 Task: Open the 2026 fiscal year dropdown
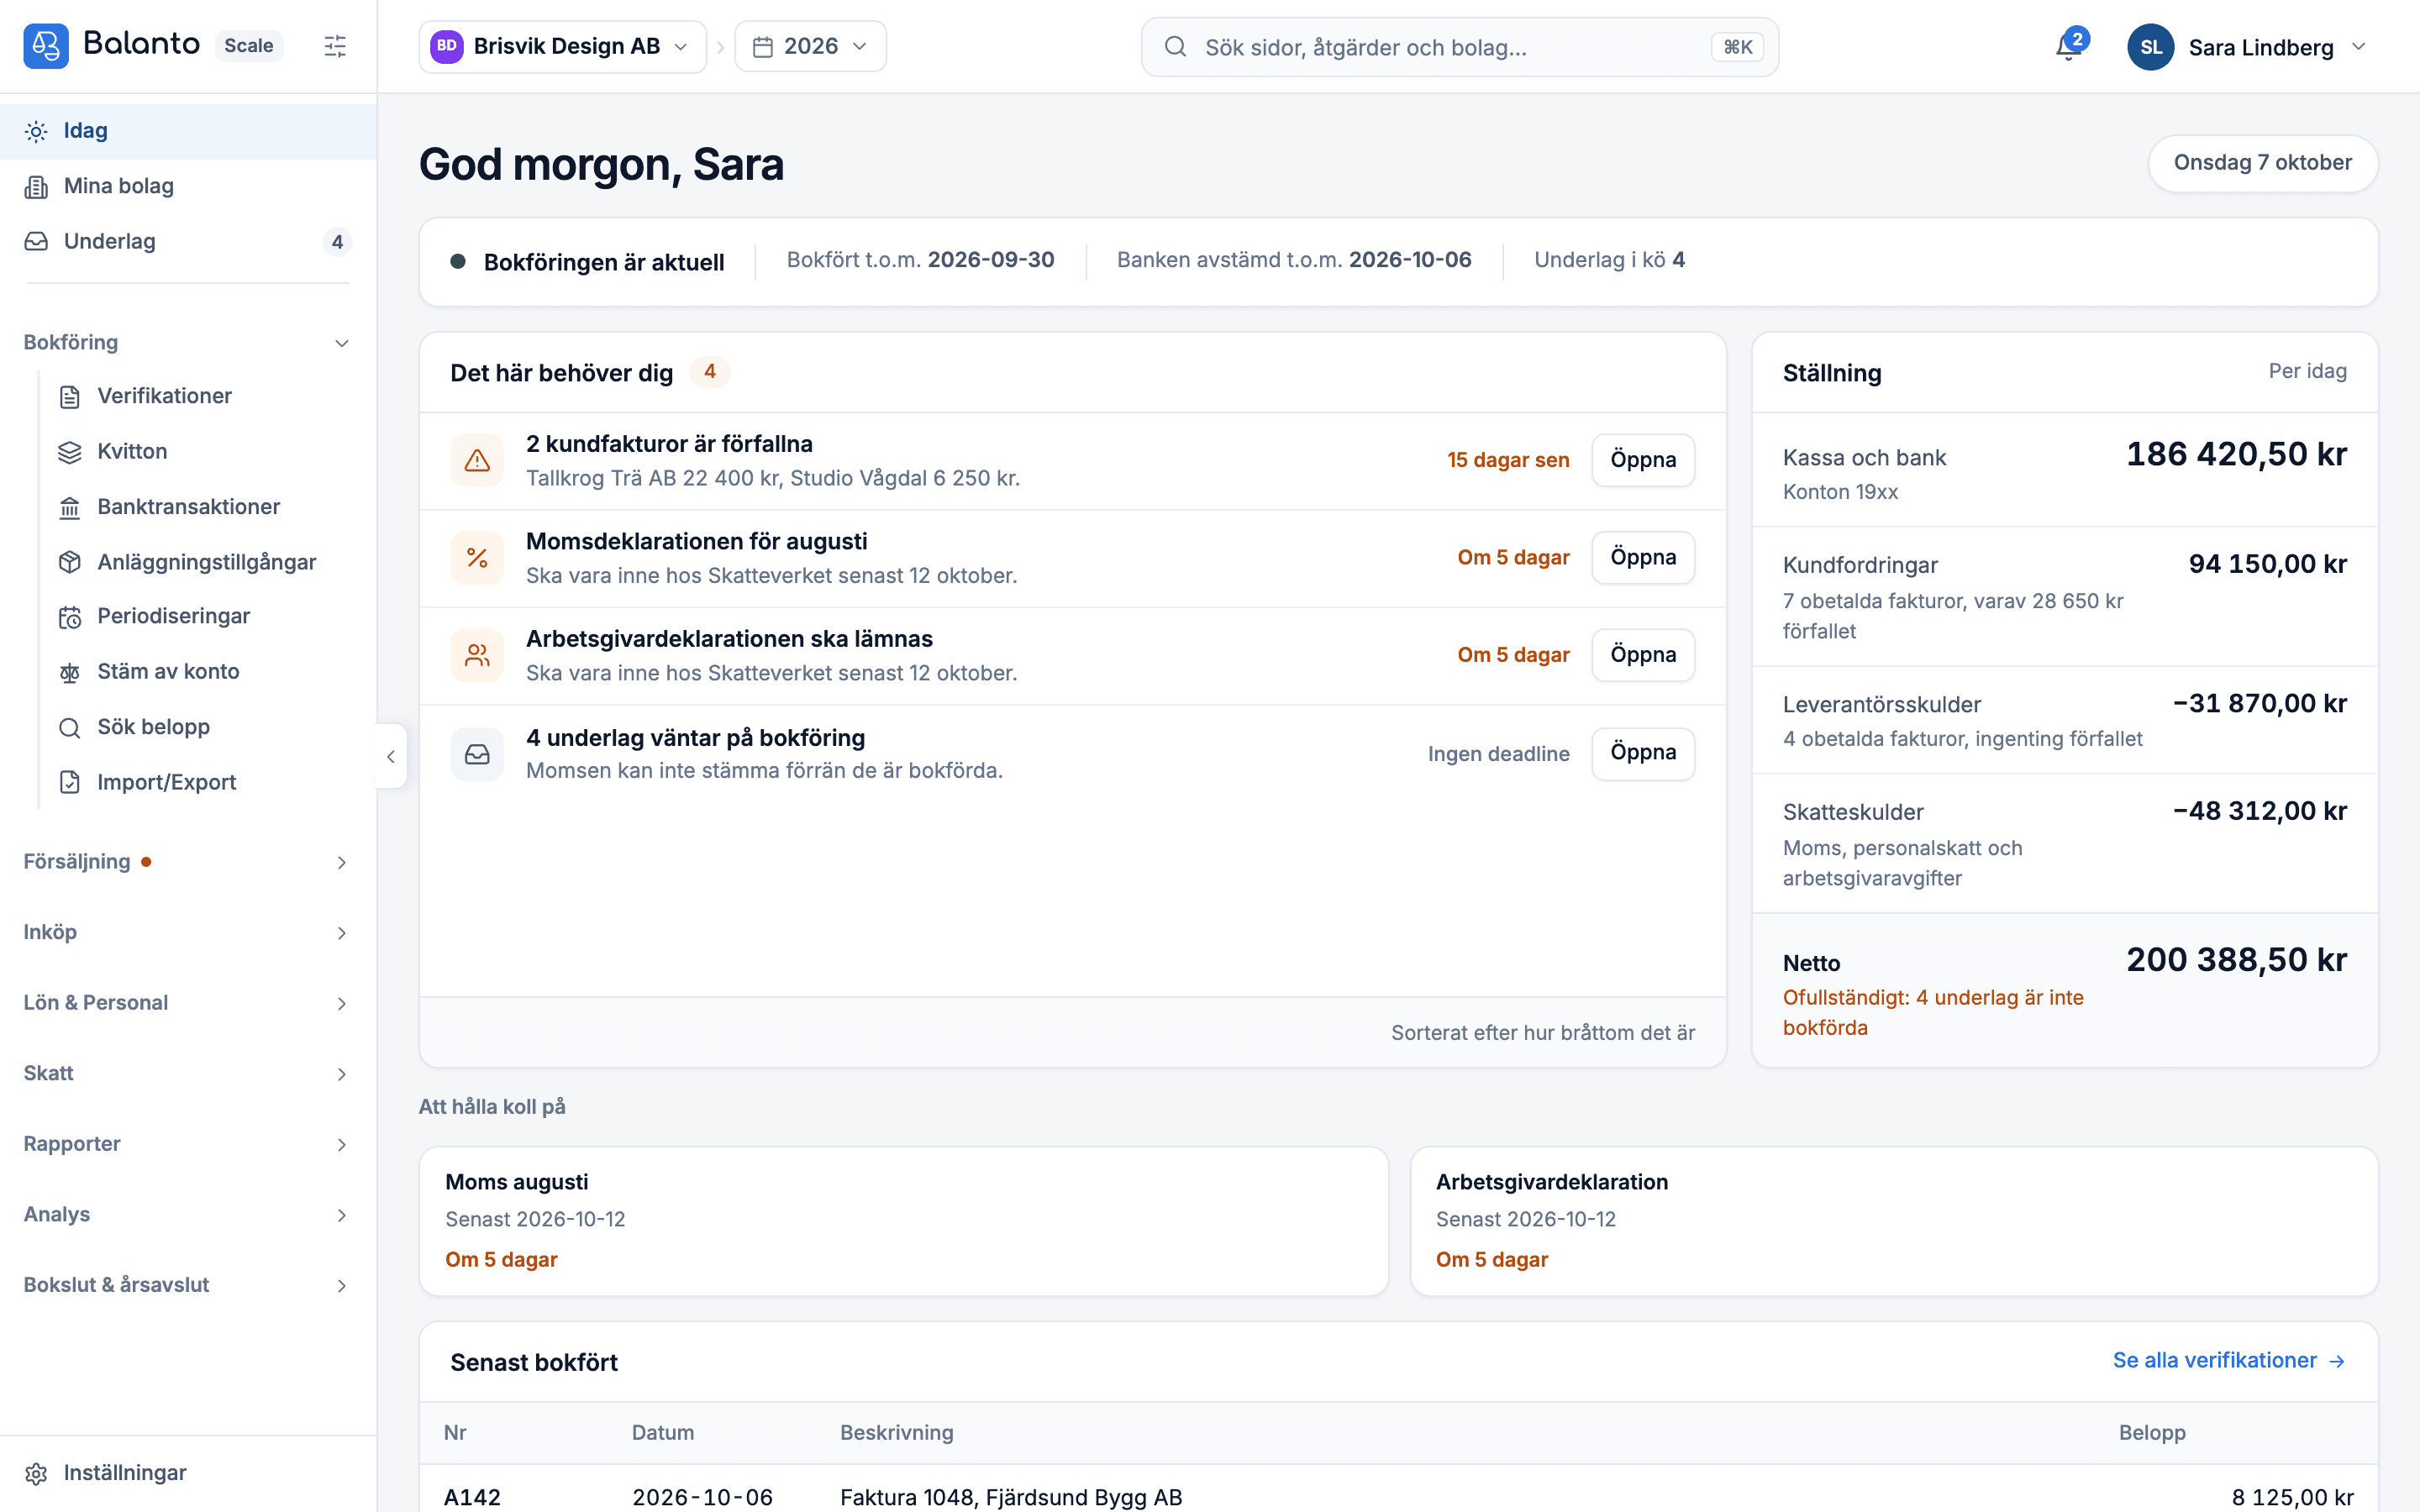click(x=810, y=46)
